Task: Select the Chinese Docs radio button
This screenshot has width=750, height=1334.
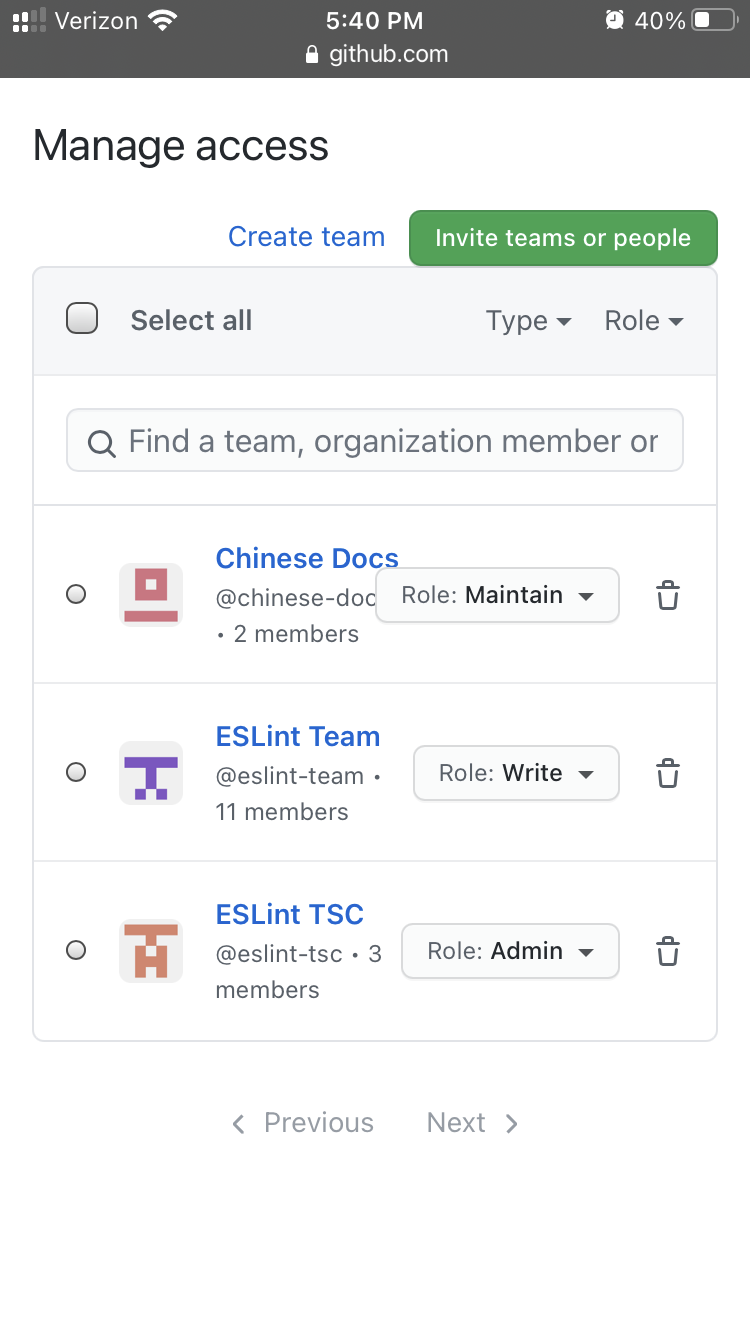Action: point(76,594)
